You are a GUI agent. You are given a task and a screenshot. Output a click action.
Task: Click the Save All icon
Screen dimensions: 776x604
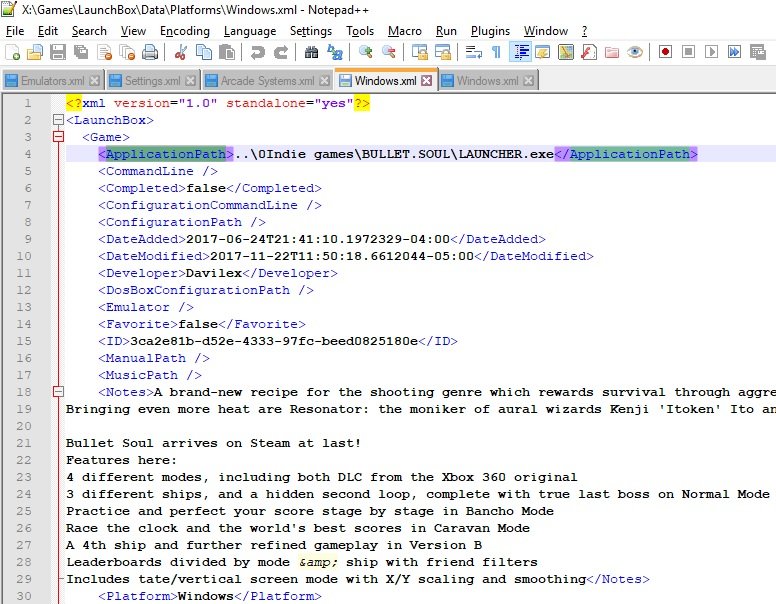81,52
